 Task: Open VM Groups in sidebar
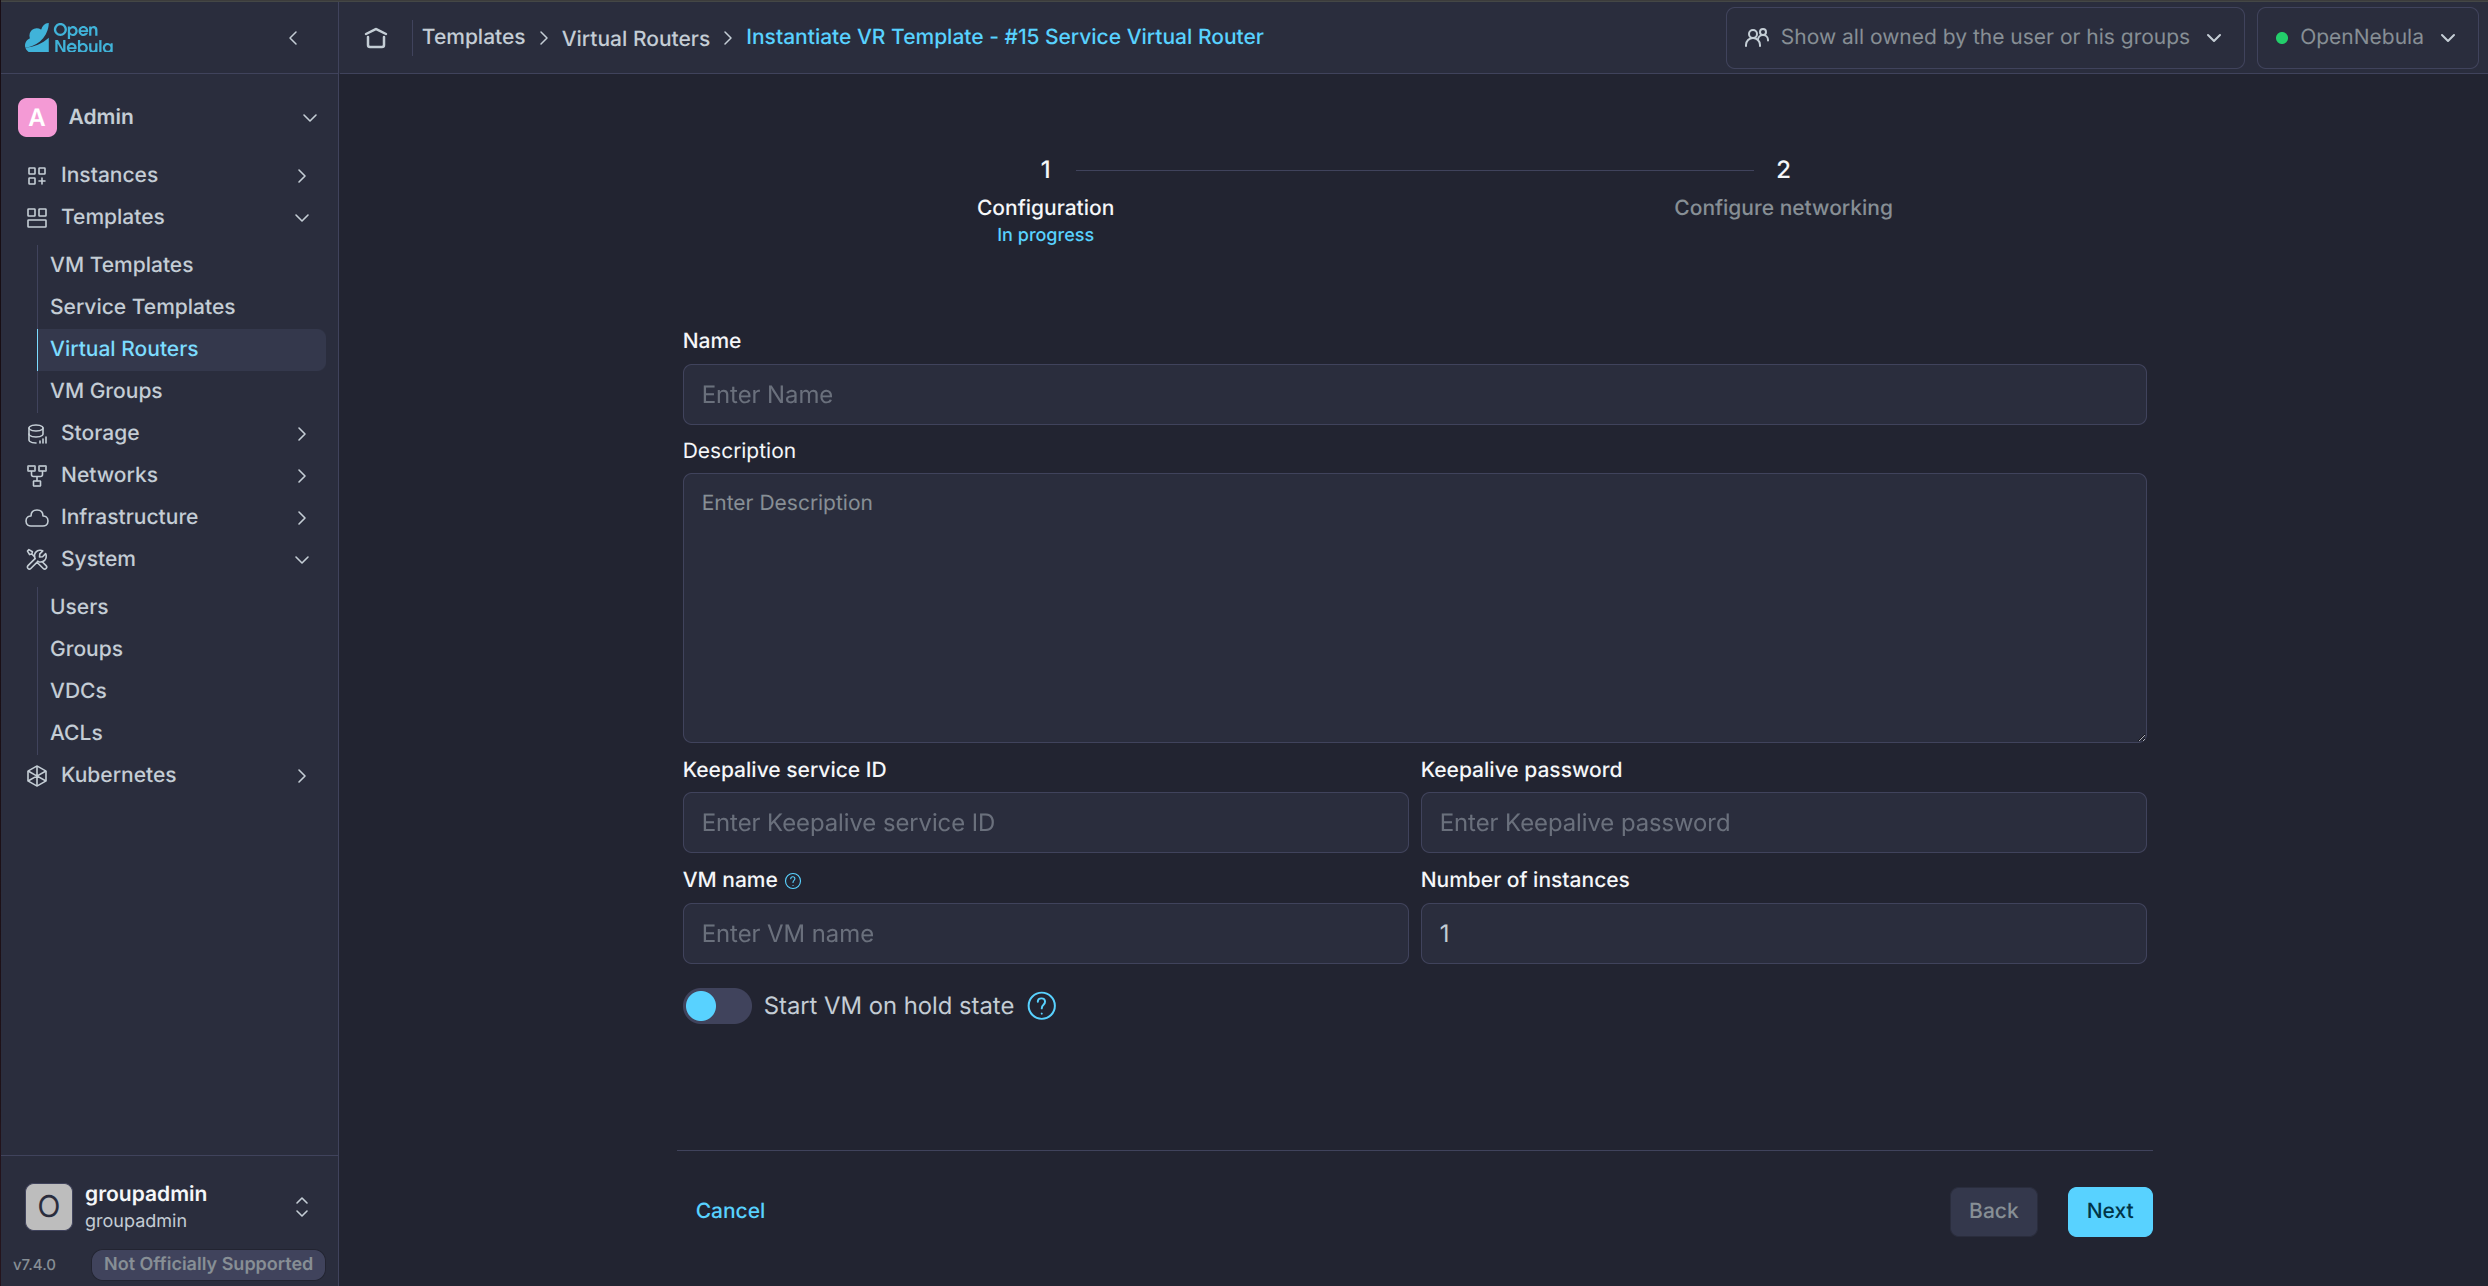[x=106, y=391]
